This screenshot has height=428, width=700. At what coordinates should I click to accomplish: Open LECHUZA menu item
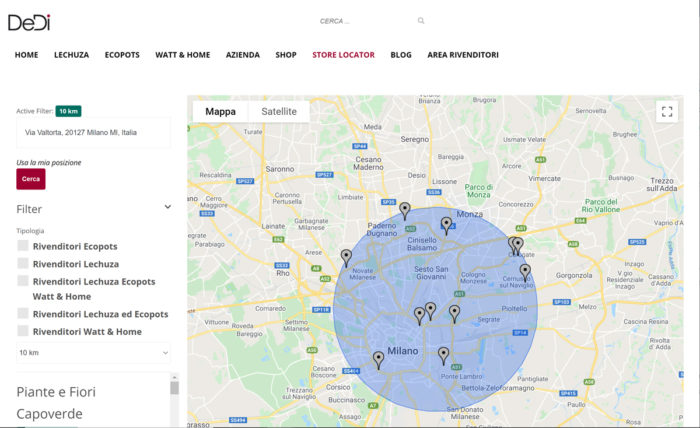coord(71,55)
